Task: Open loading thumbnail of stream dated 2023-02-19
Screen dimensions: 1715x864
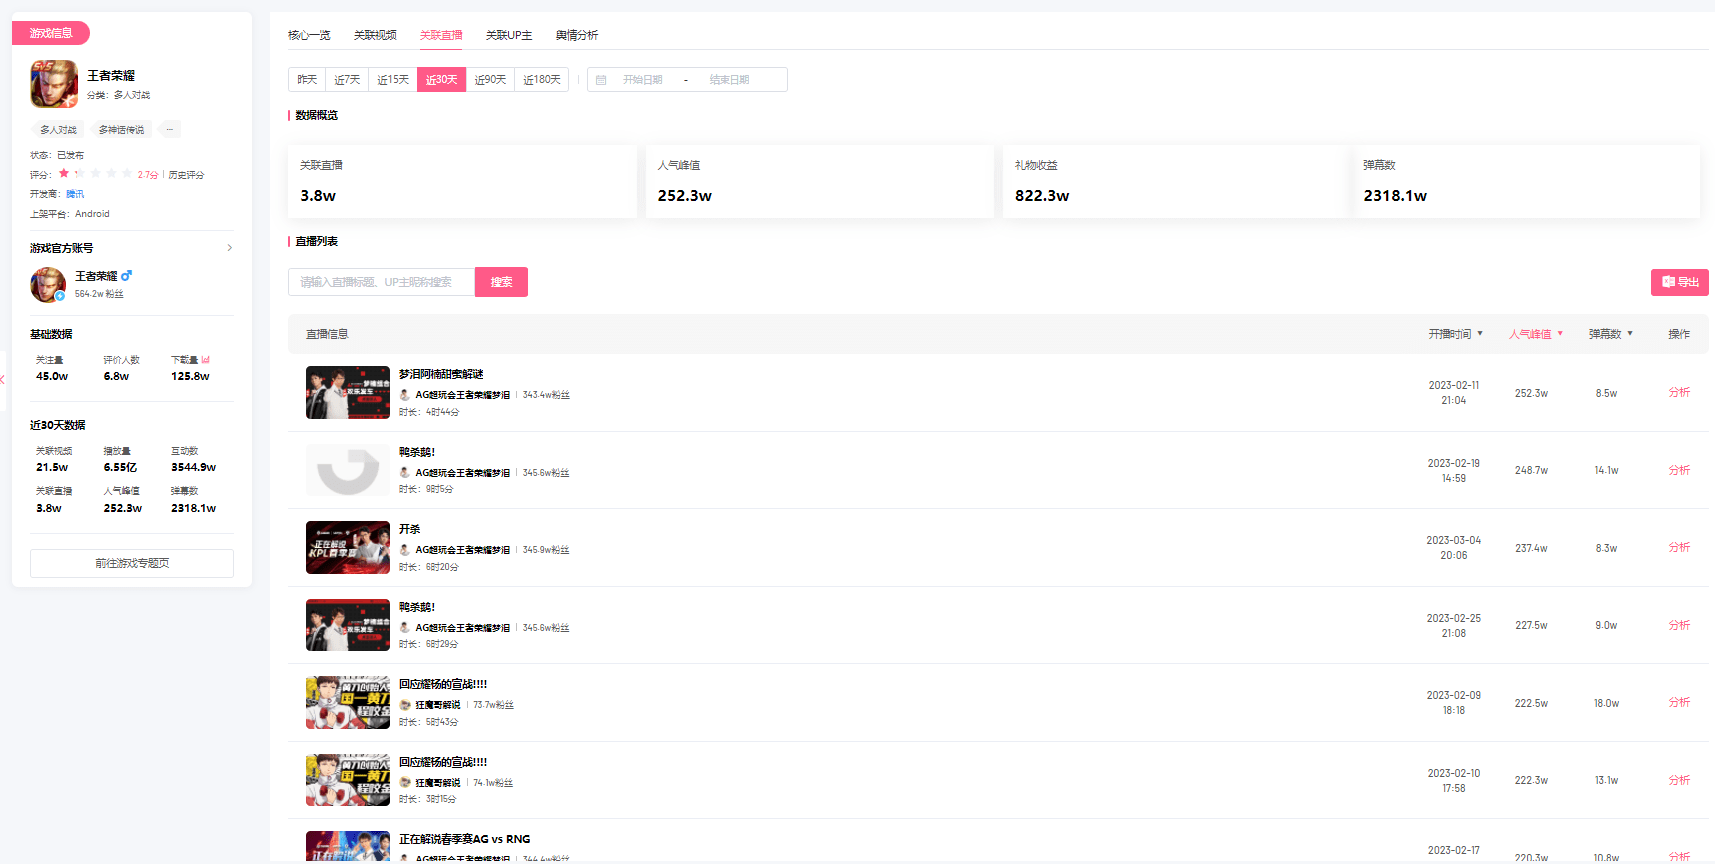Action: (348, 470)
